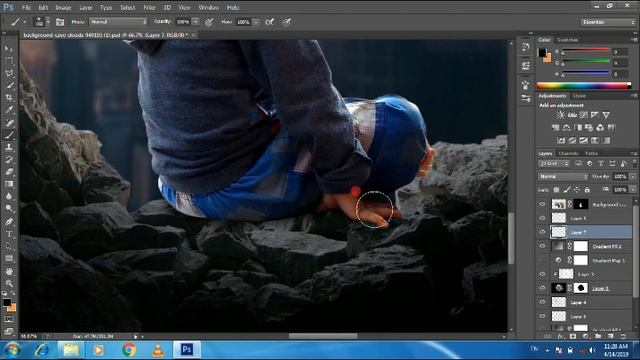Select the Eraser tool
The image size is (640, 360).
9,172
